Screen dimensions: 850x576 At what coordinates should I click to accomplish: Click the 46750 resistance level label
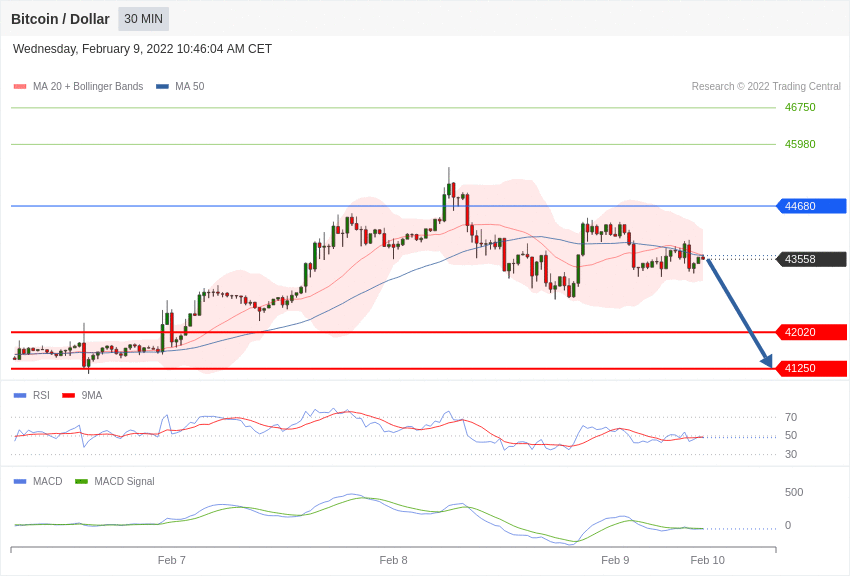[x=800, y=108]
